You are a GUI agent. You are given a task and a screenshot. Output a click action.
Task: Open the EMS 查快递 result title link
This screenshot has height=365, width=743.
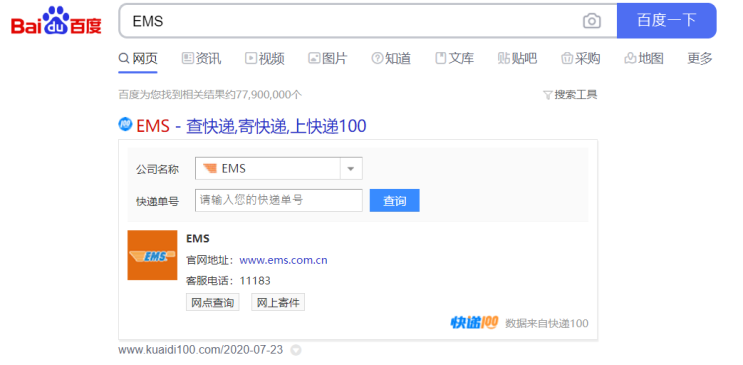coord(251,127)
